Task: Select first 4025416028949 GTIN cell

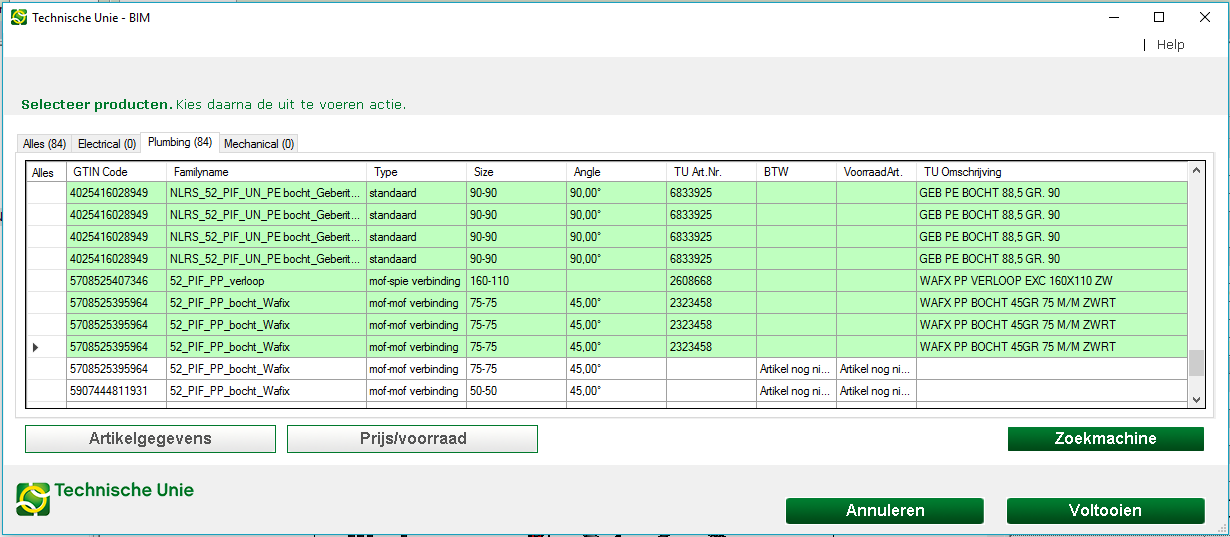Action: 116,193
